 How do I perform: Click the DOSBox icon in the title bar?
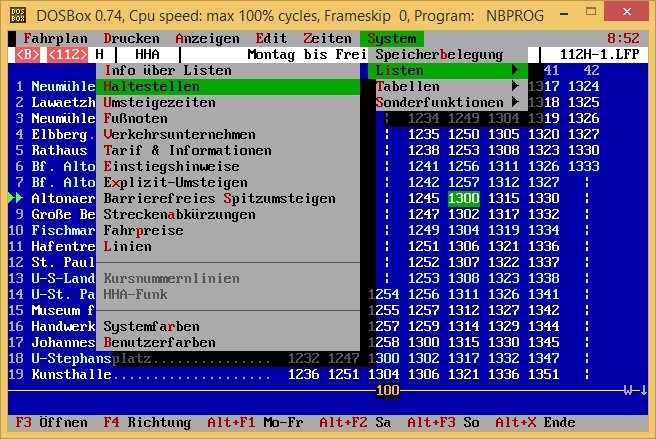click(x=15, y=13)
